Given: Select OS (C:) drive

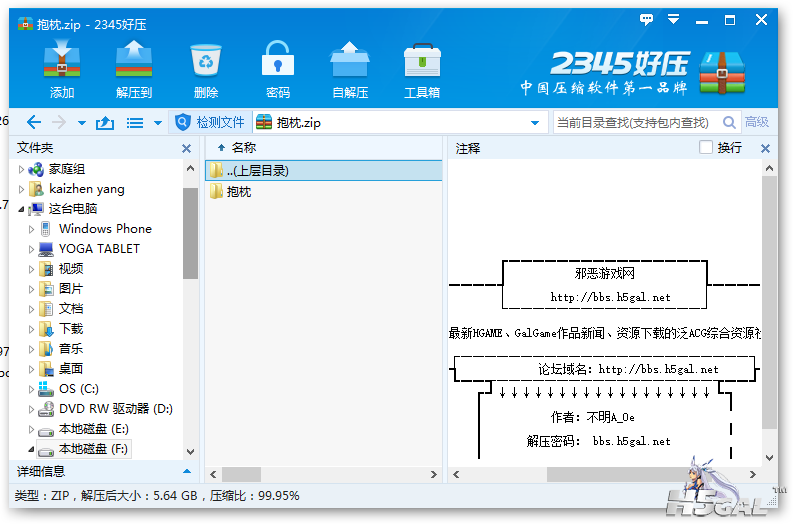Looking at the screenshot, I should (x=79, y=388).
